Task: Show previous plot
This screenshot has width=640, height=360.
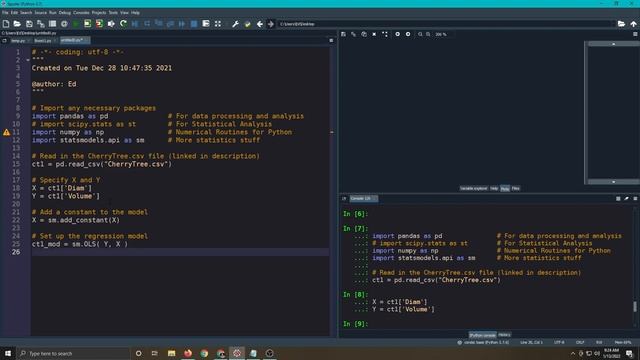Action: (397, 34)
